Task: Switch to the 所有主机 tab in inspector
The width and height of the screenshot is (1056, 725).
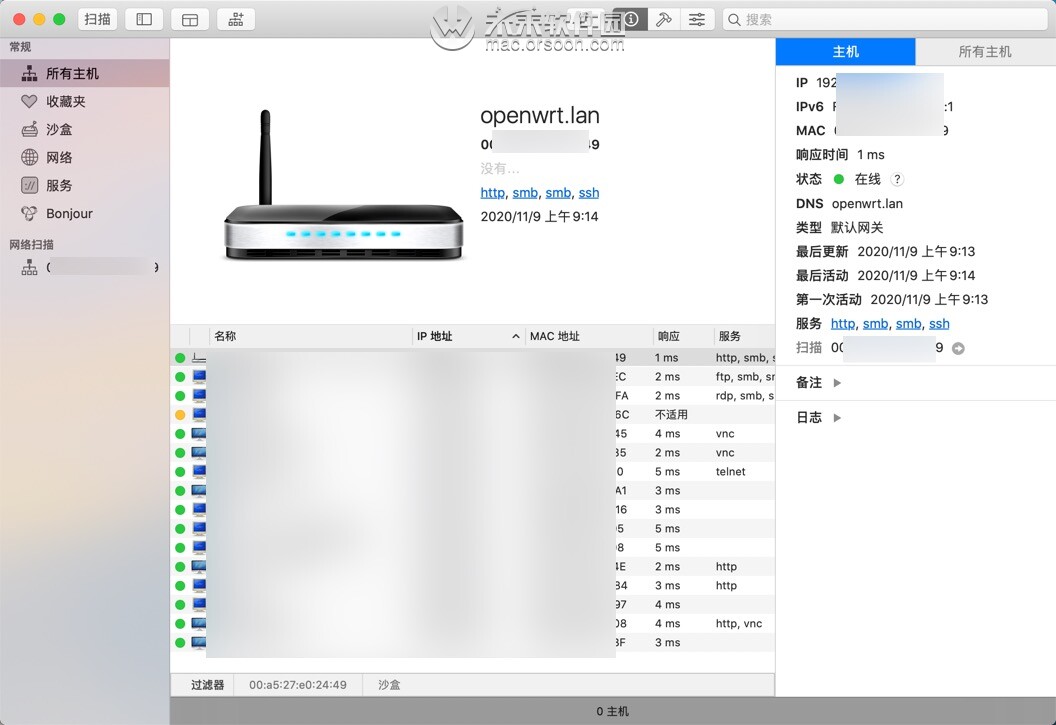Action: point(985,52)
